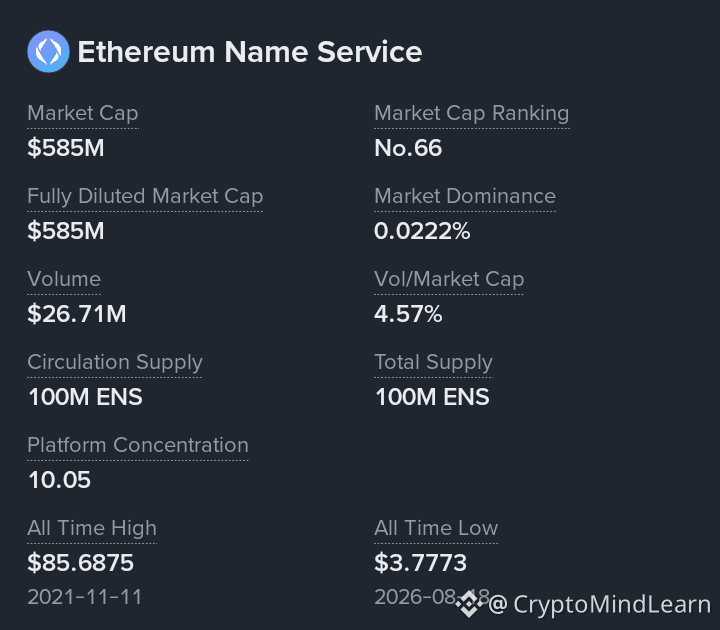This screenshot has width=720, height=630.
Task: Click Fully Diluted Market Cap label
Action: (145, 197)
